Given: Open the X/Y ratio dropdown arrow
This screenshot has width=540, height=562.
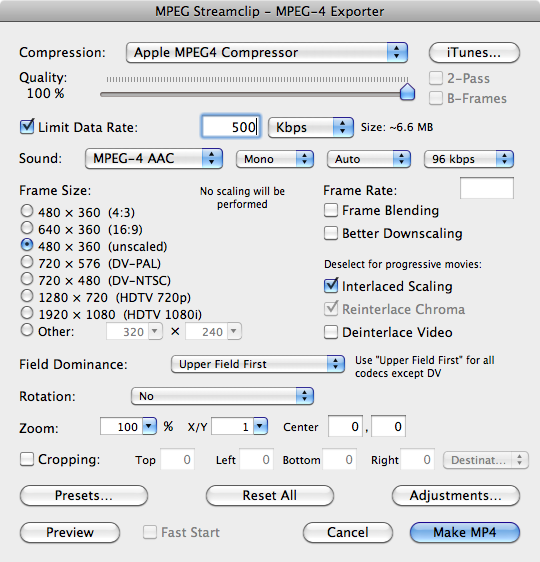Looking at the screenshot, I should click(x=261, y=426).
